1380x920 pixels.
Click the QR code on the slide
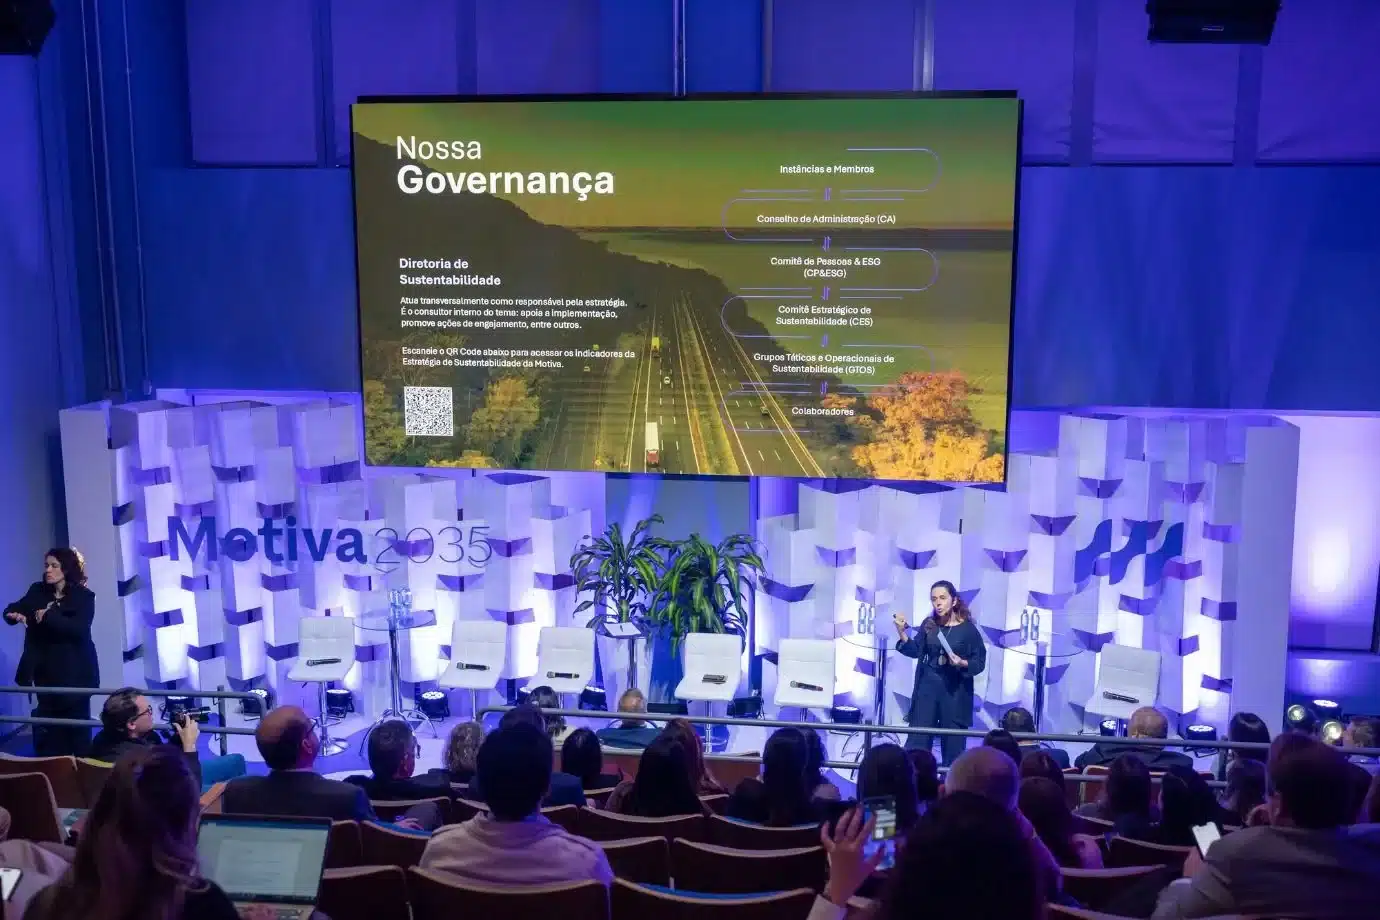click(x=429, y=411)
